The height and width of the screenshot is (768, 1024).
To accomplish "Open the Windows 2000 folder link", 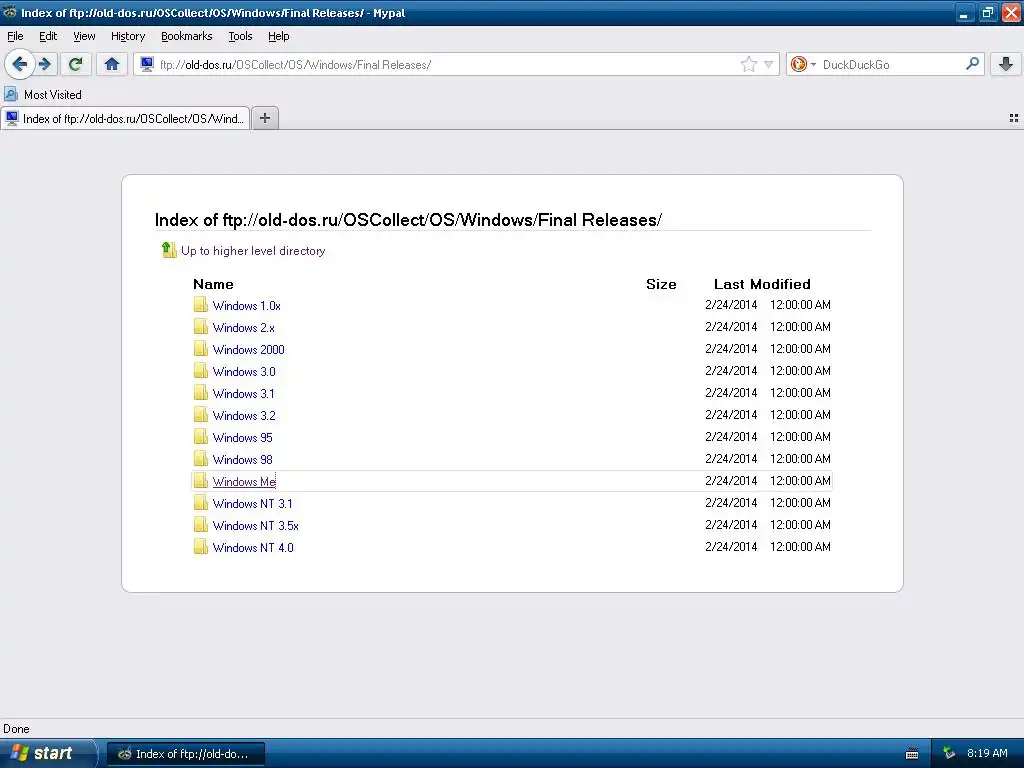I will (248, 349).
